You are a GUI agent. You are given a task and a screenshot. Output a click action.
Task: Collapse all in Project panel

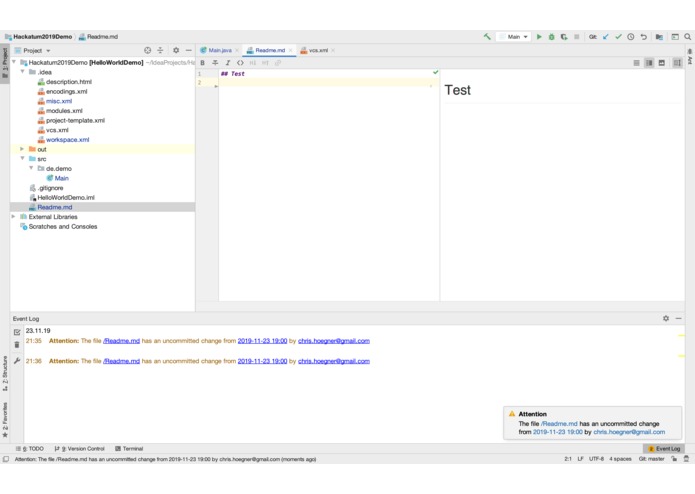click(x=160, y=51)
